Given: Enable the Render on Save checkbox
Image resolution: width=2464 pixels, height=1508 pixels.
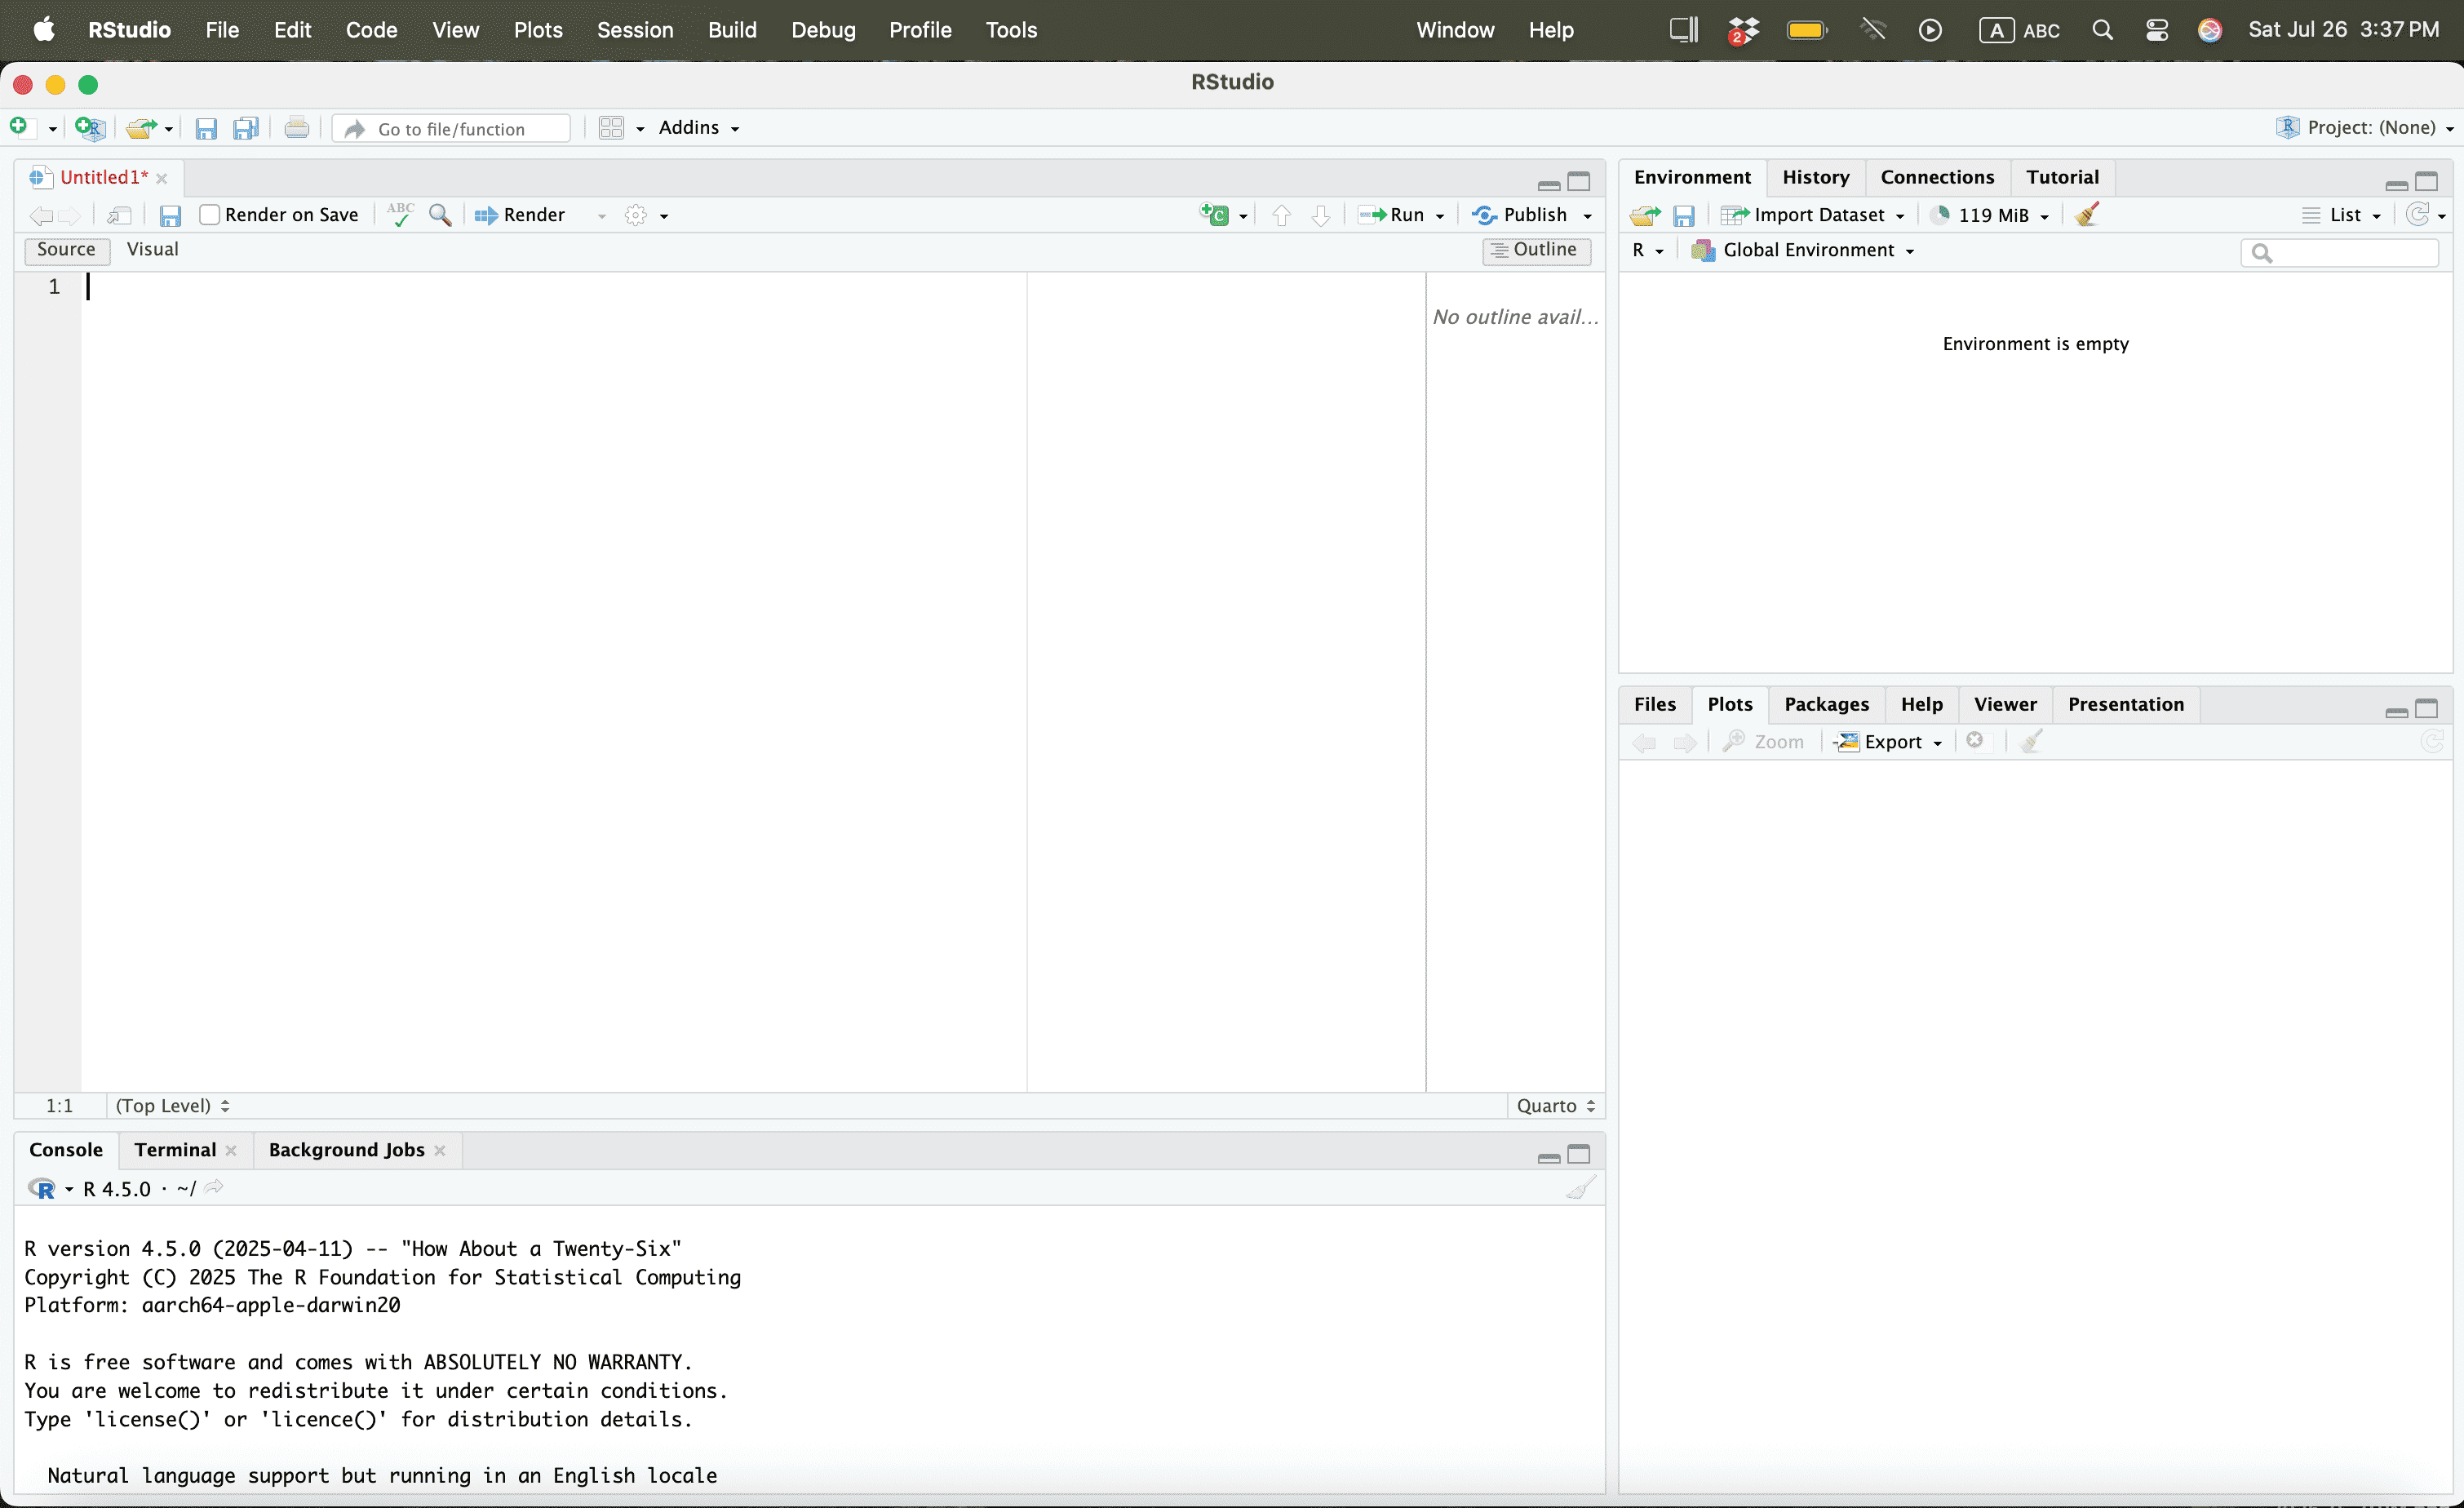Looking at the screenshot, I should 210,215.
